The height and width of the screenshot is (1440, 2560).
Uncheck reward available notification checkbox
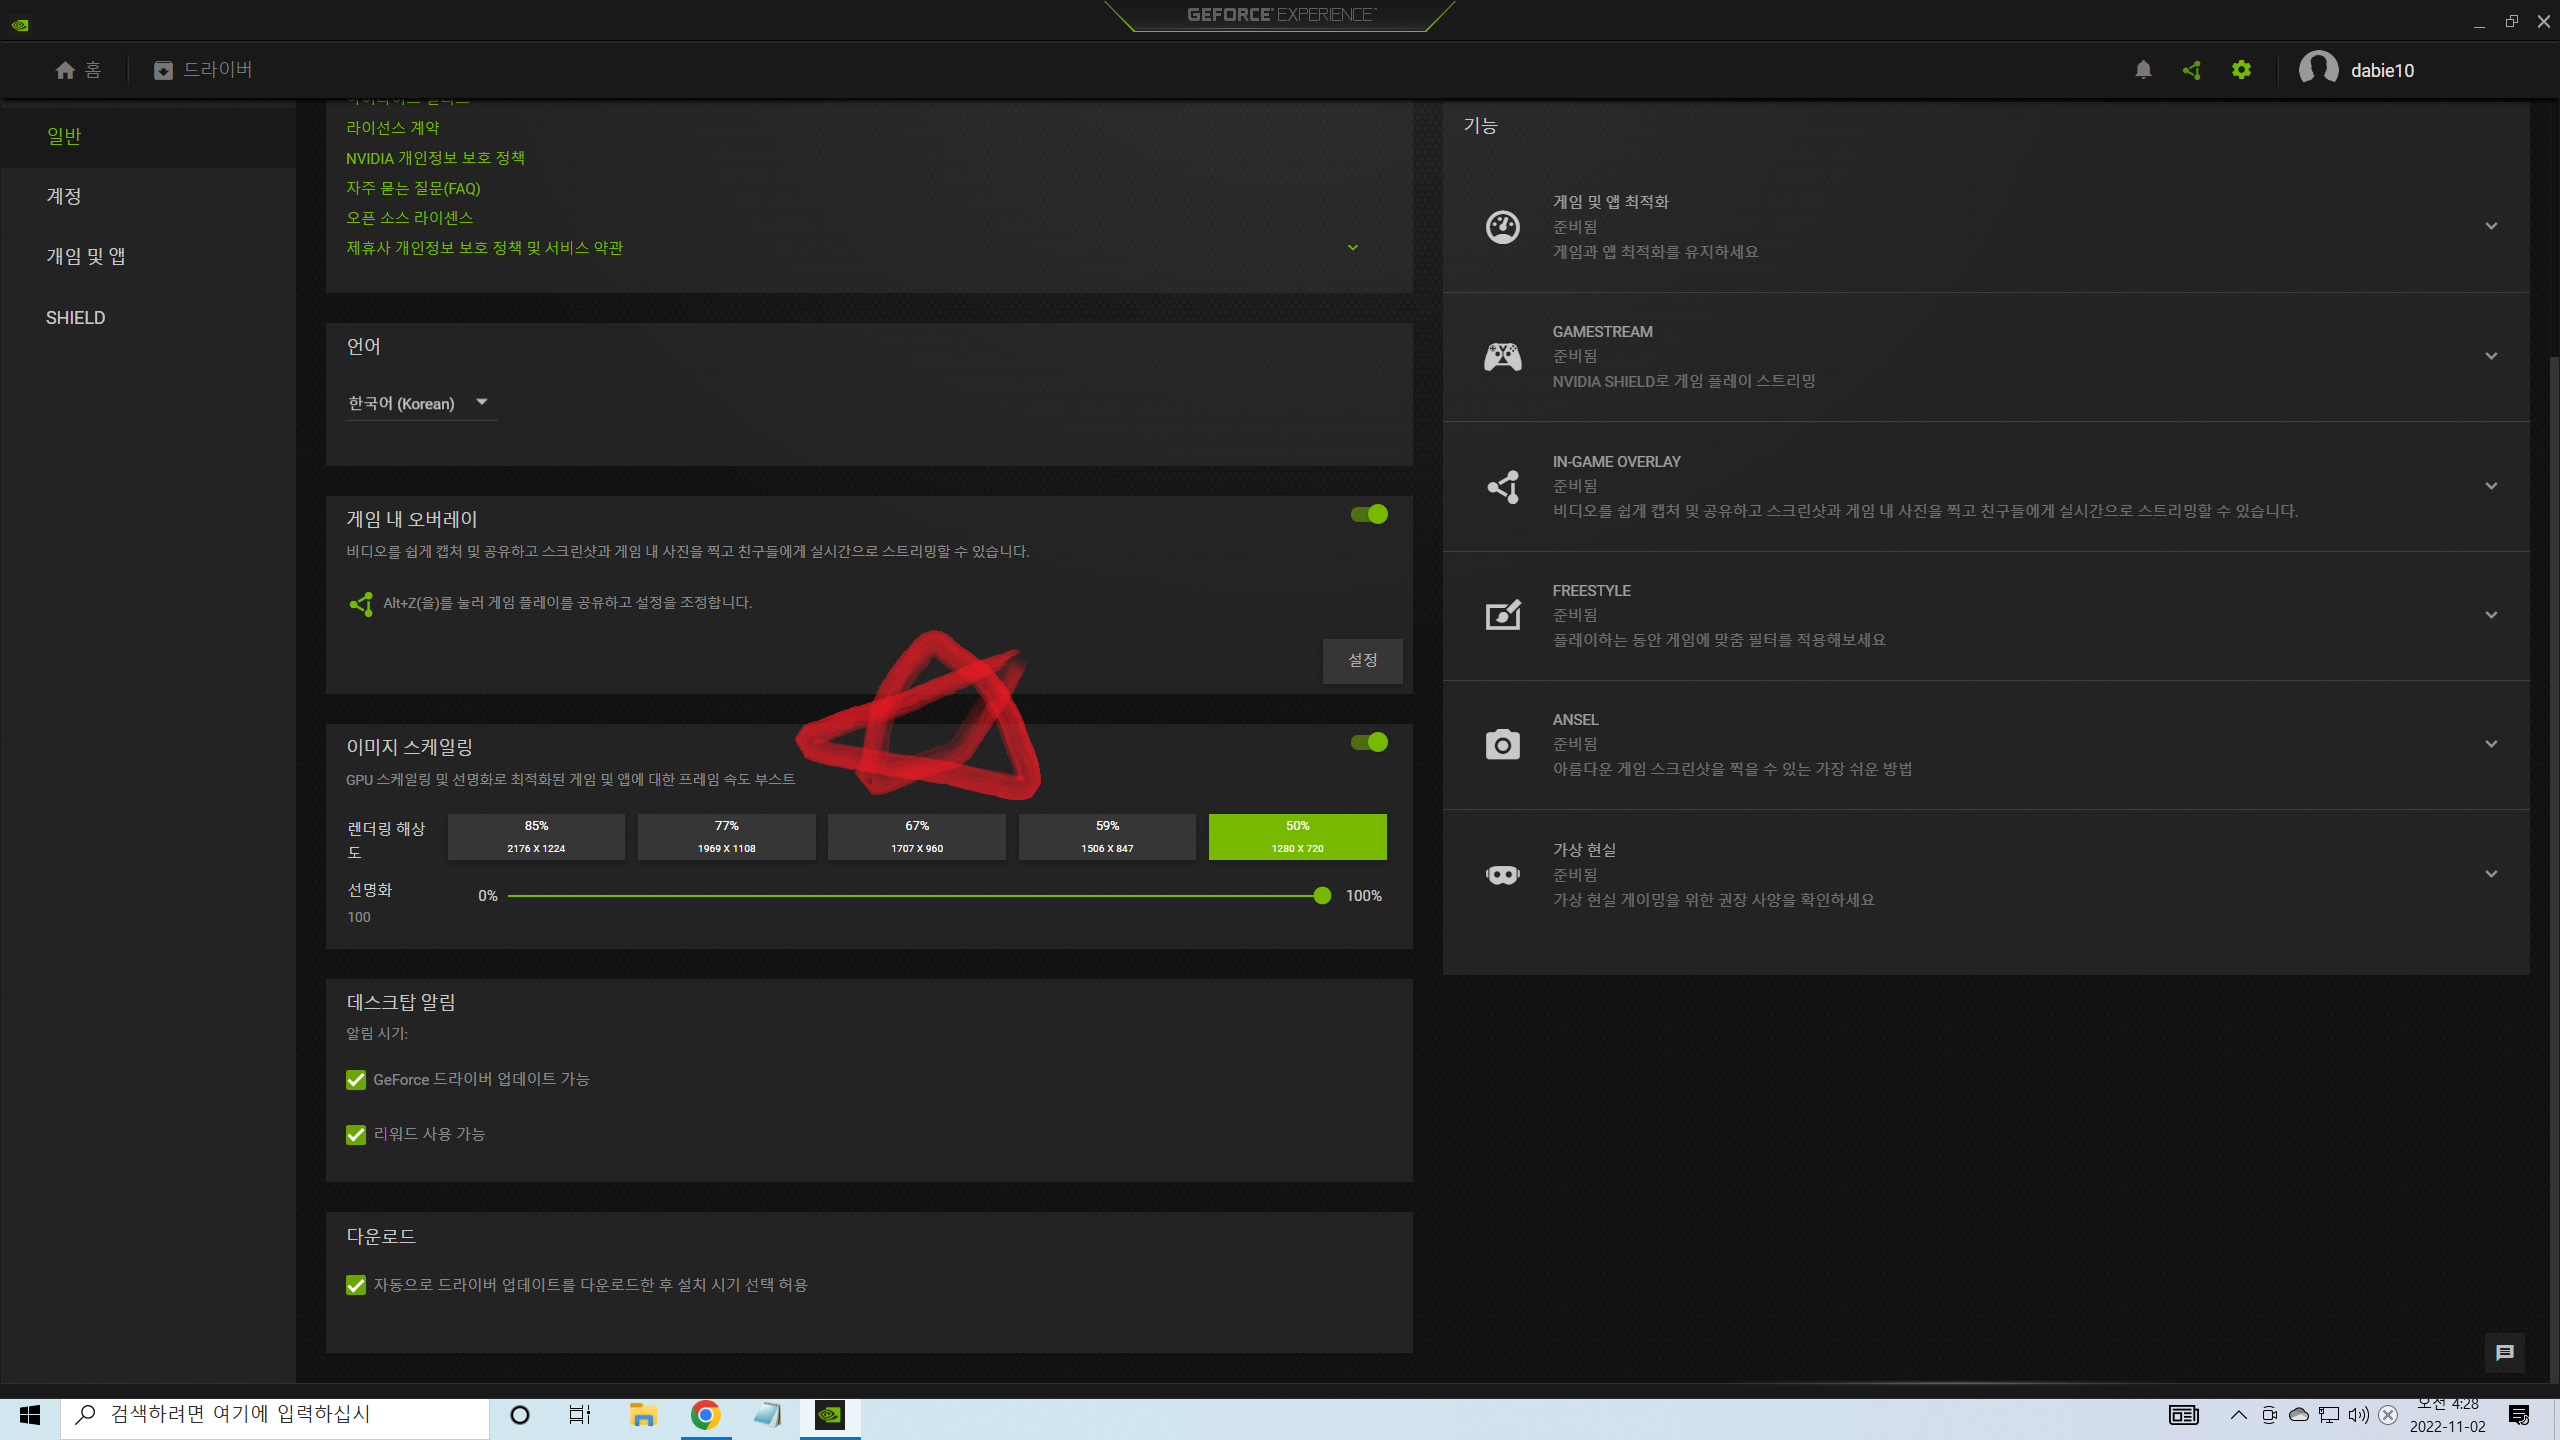coord(356,1135)
